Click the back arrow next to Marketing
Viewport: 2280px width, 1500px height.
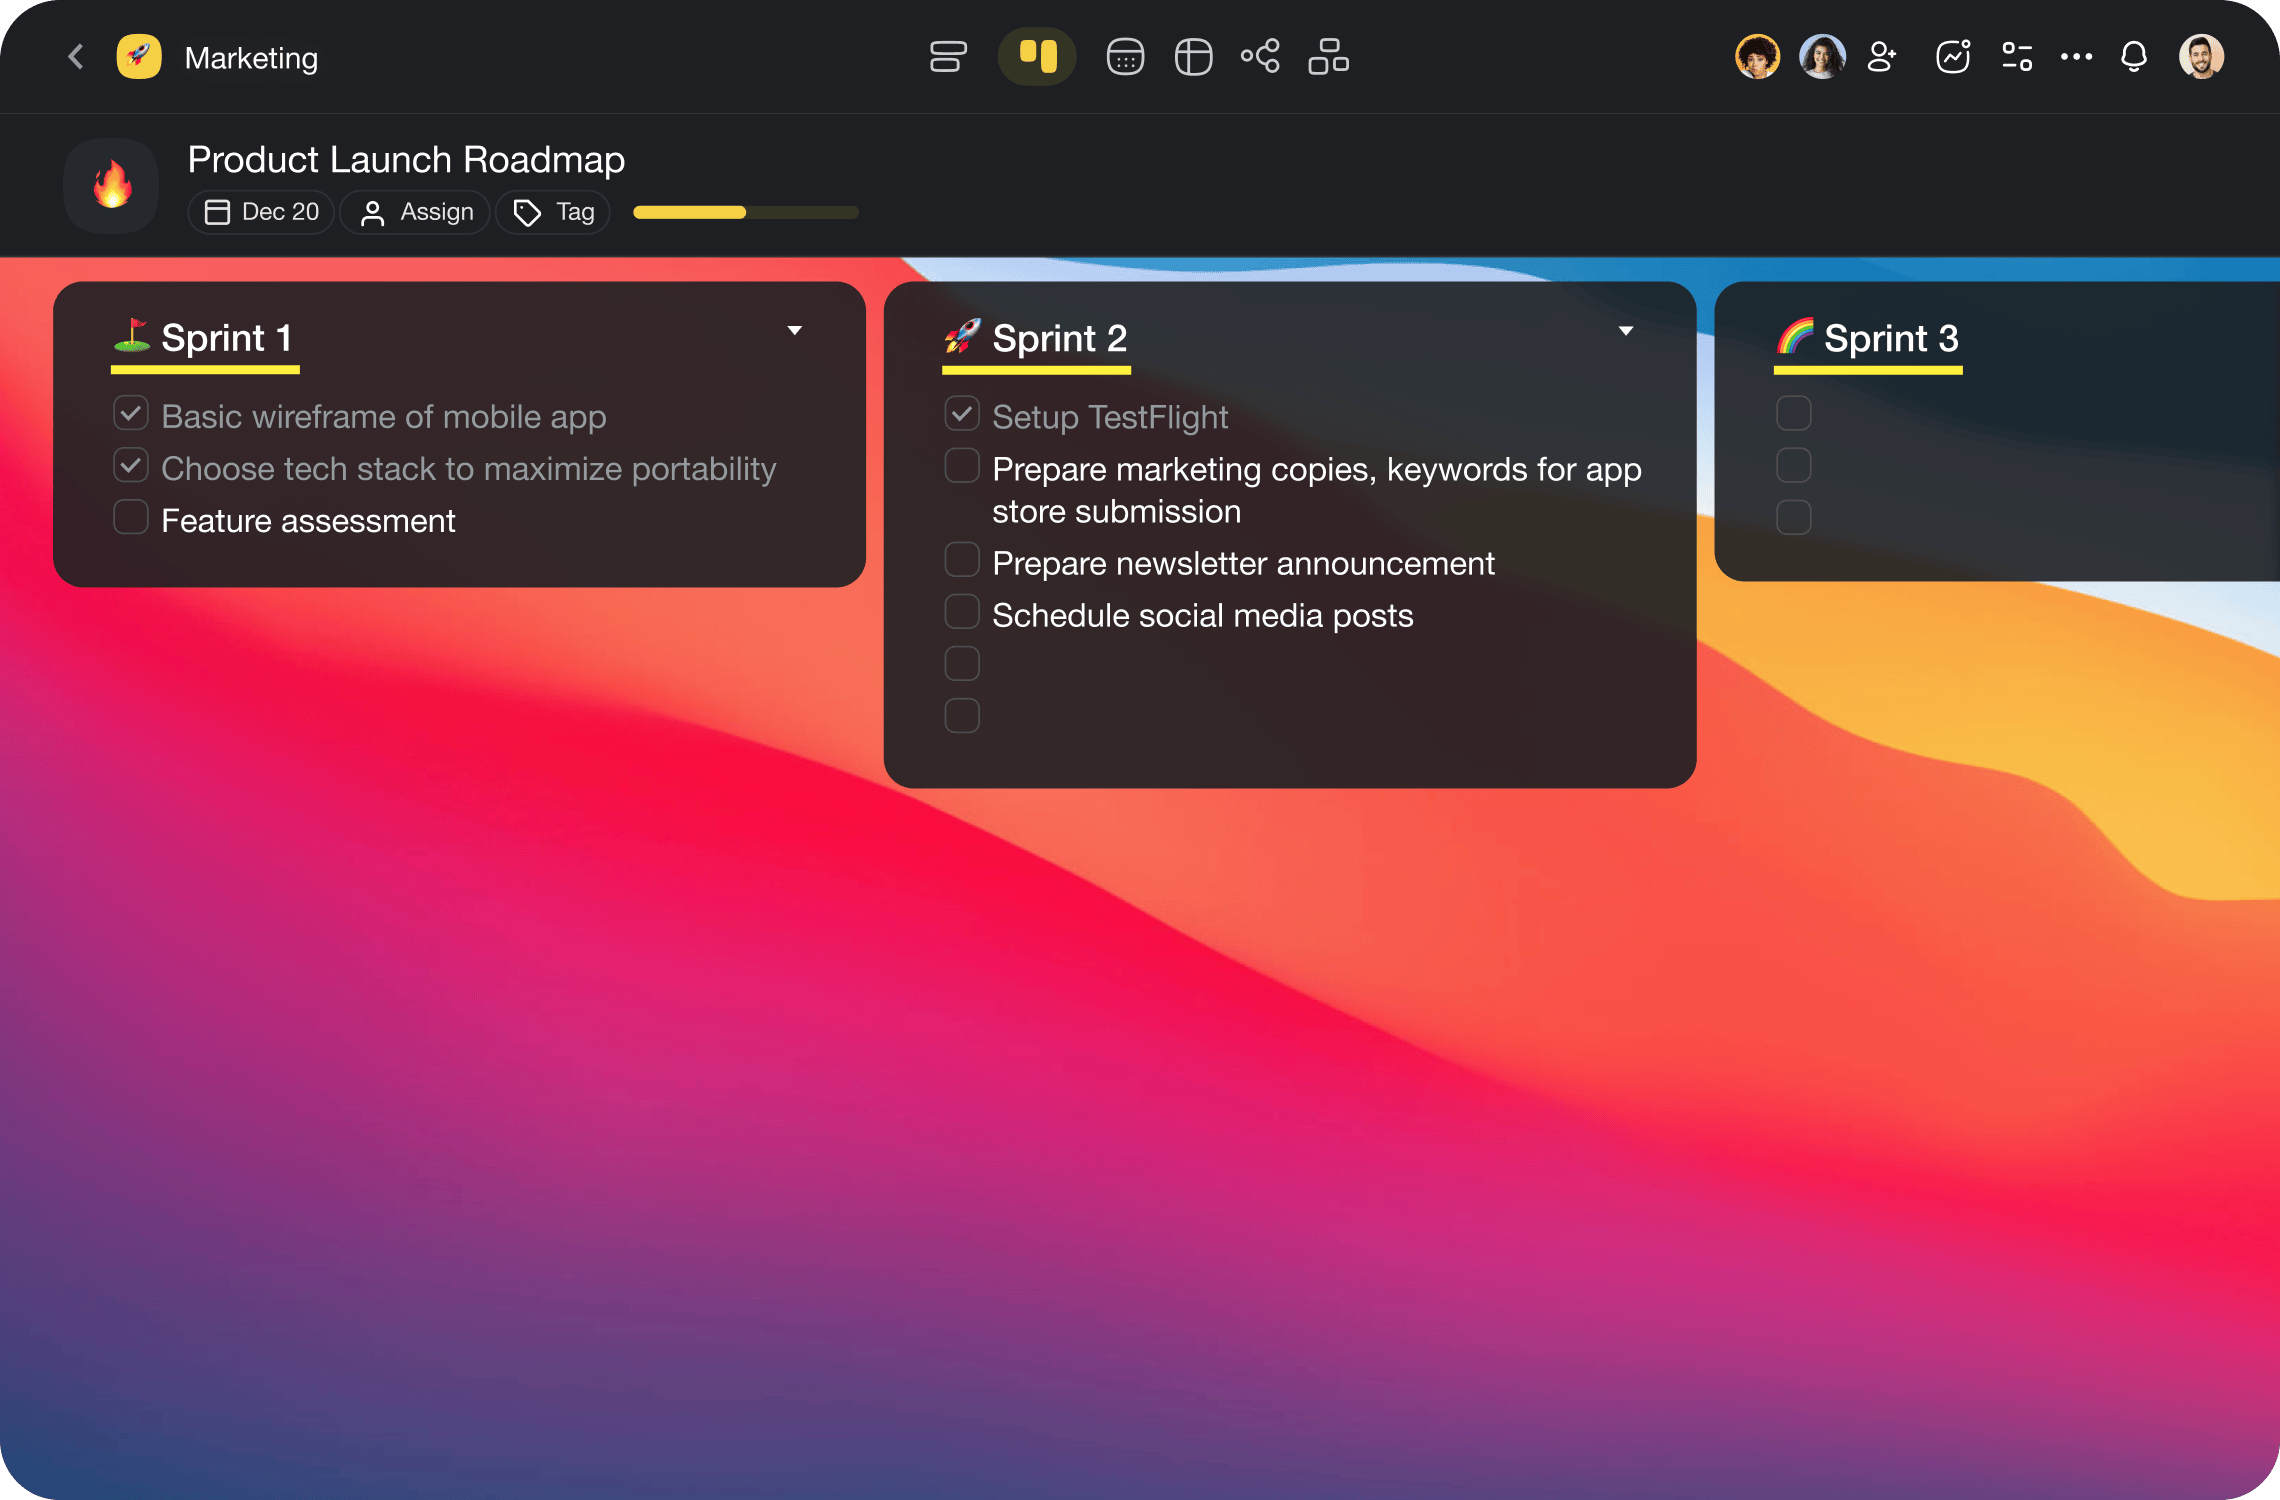pos(76,57)
